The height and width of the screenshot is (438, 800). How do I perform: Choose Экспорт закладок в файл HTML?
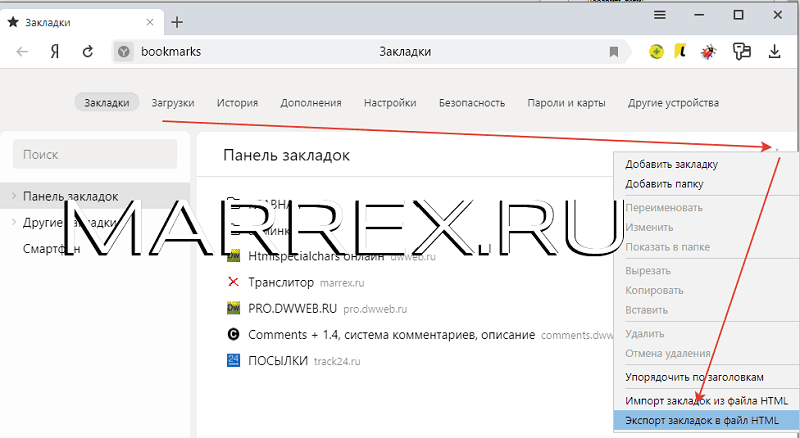(x=707, y=421)
